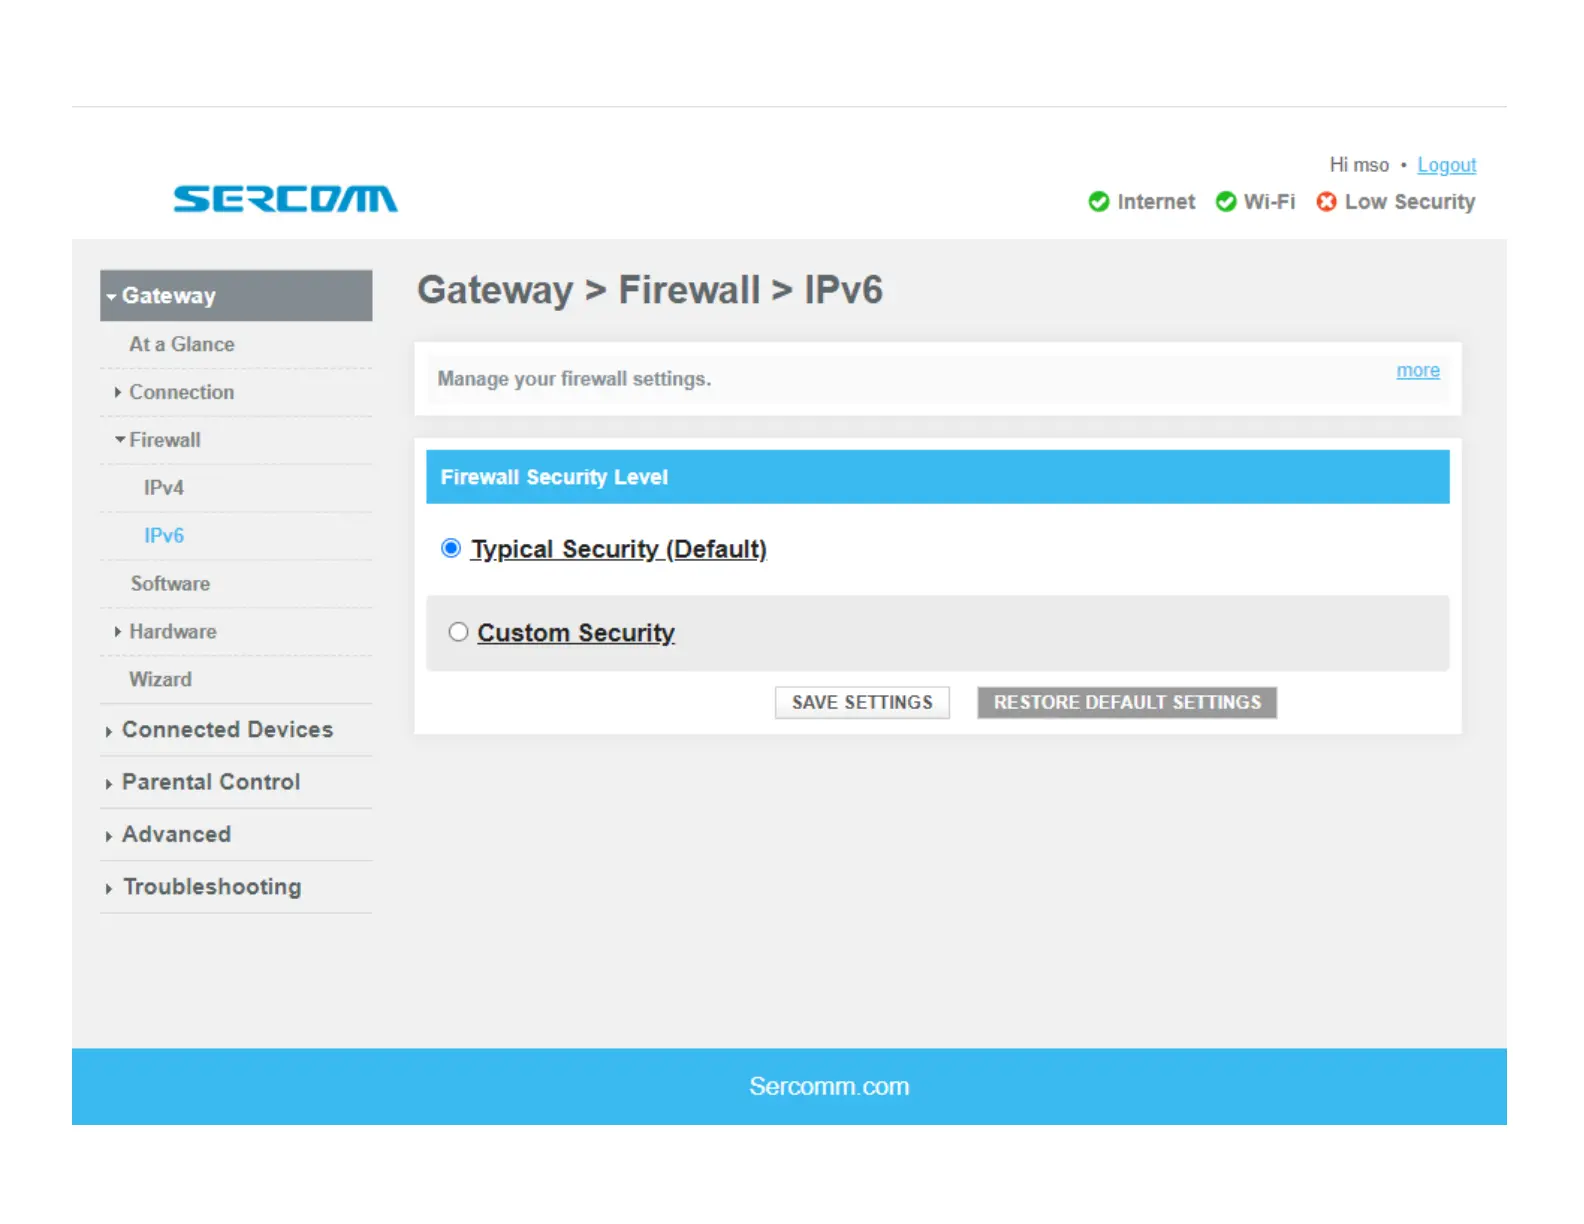Viewport: 1584px width, 1224px height.
Task: Click the green Internet status checkmark icon
Action: click(1098, 202)
